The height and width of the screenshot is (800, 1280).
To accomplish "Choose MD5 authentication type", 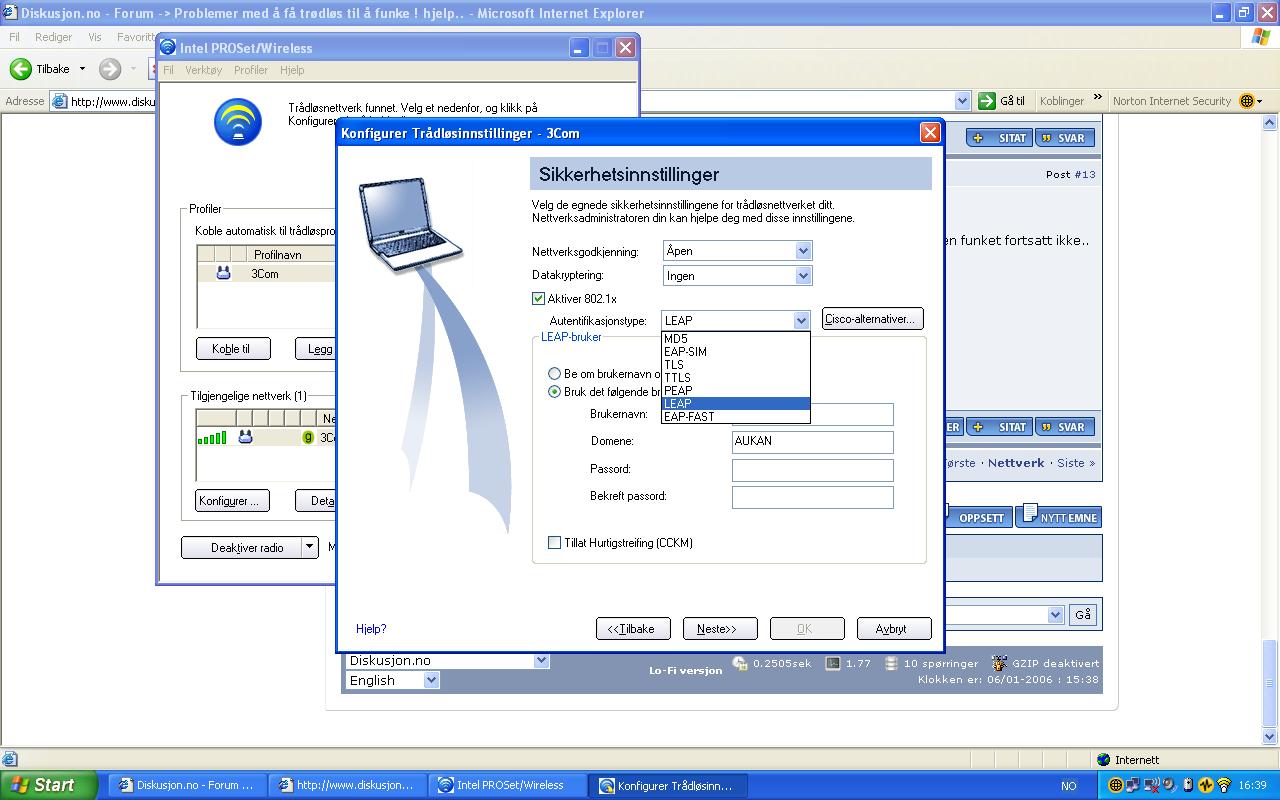I will tap(736, 339).
